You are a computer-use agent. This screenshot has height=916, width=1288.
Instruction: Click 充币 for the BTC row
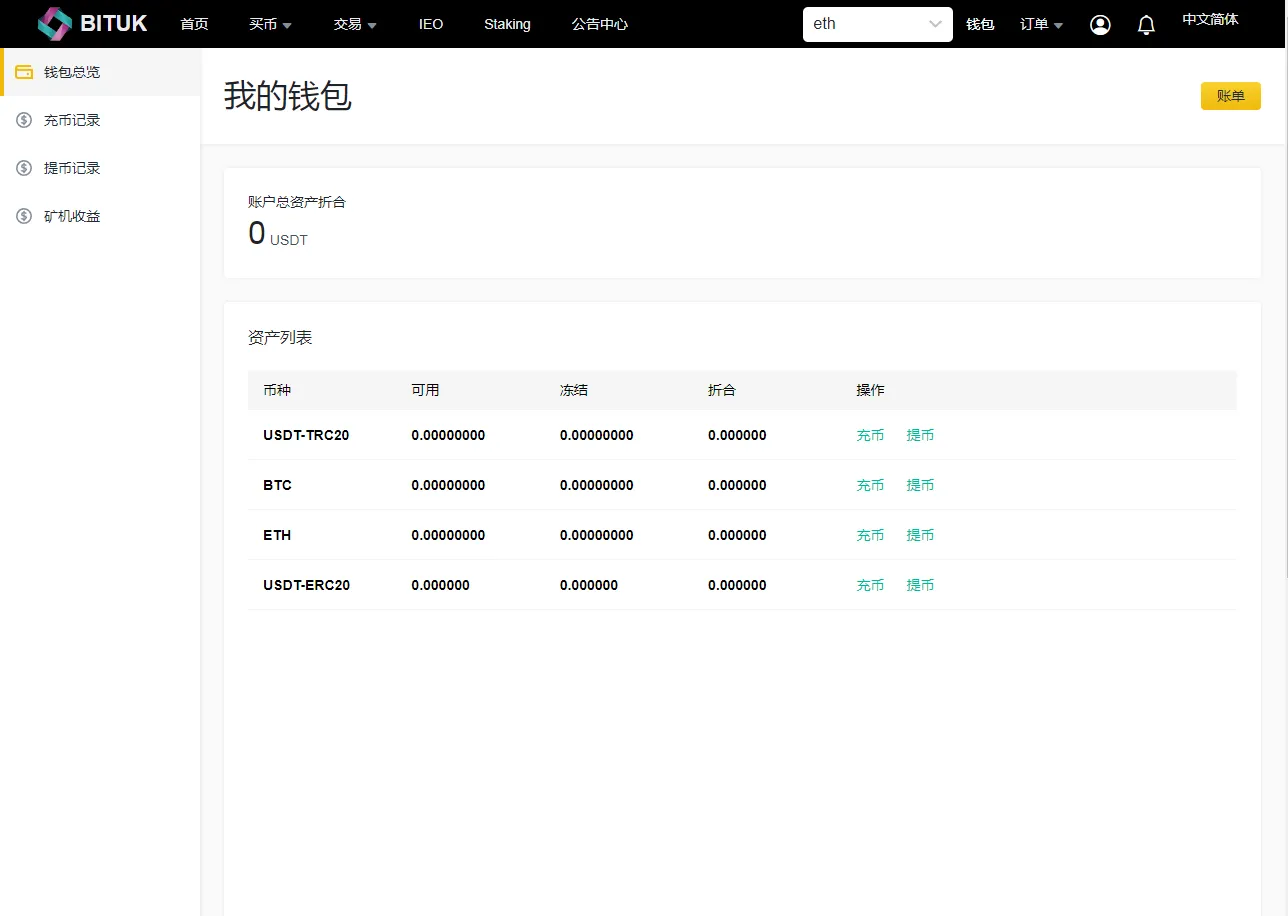click(x=870, y=485)
